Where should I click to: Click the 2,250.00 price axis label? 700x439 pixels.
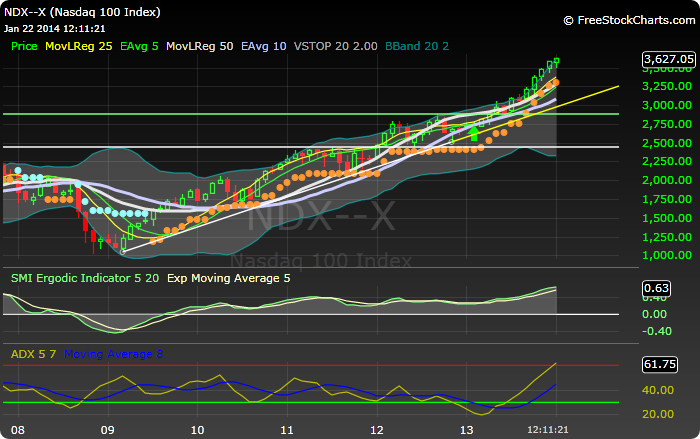[x=667, y=161]
